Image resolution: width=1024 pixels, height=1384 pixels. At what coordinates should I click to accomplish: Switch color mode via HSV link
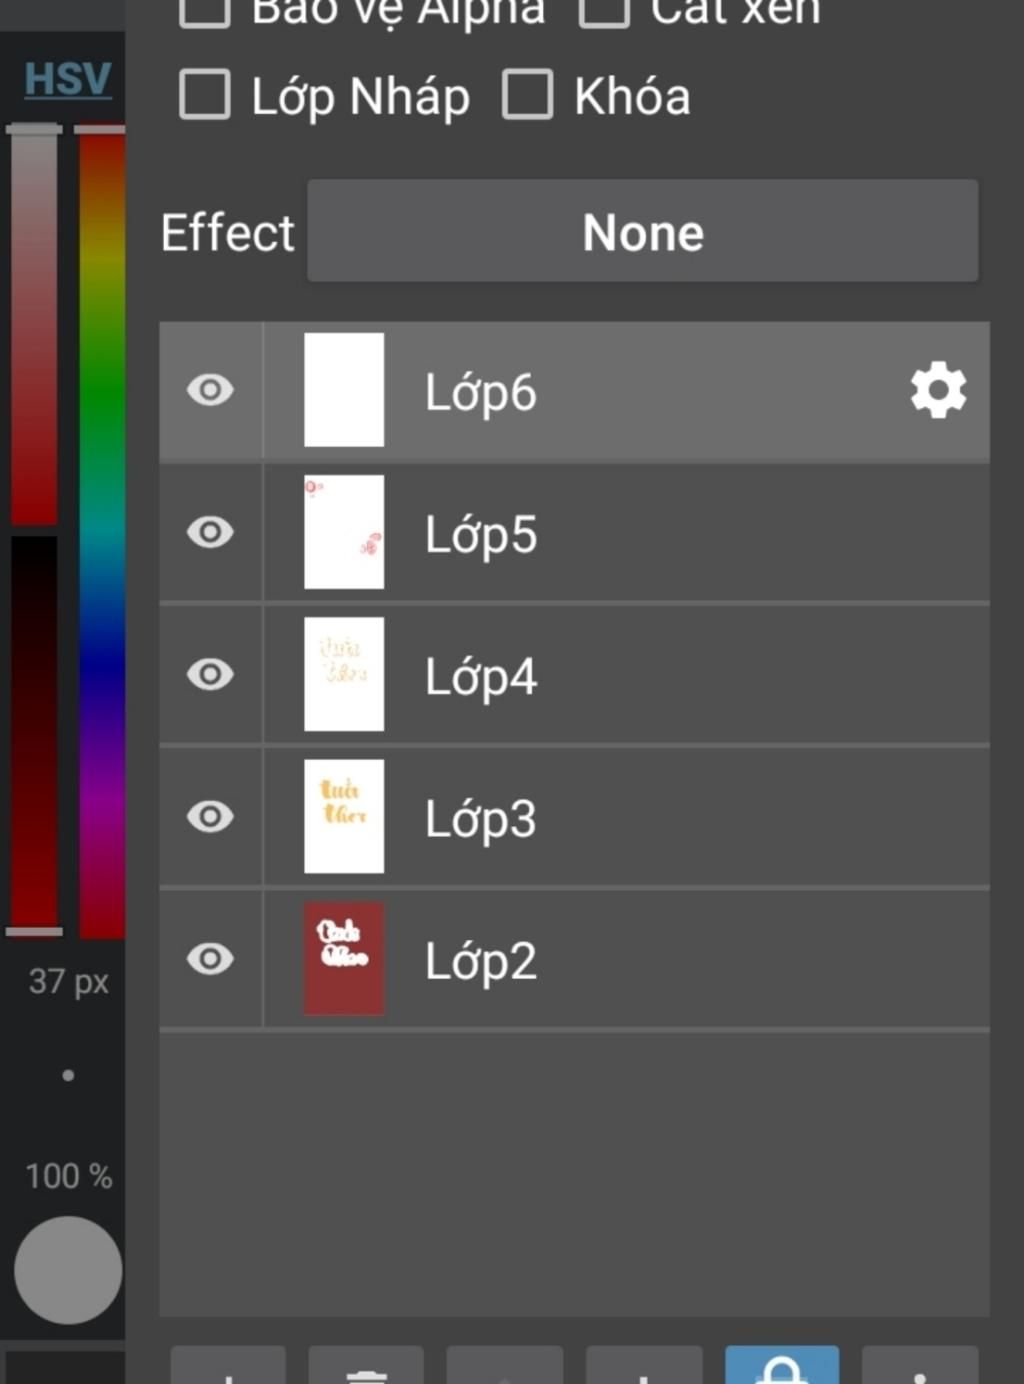pos(67,78)
